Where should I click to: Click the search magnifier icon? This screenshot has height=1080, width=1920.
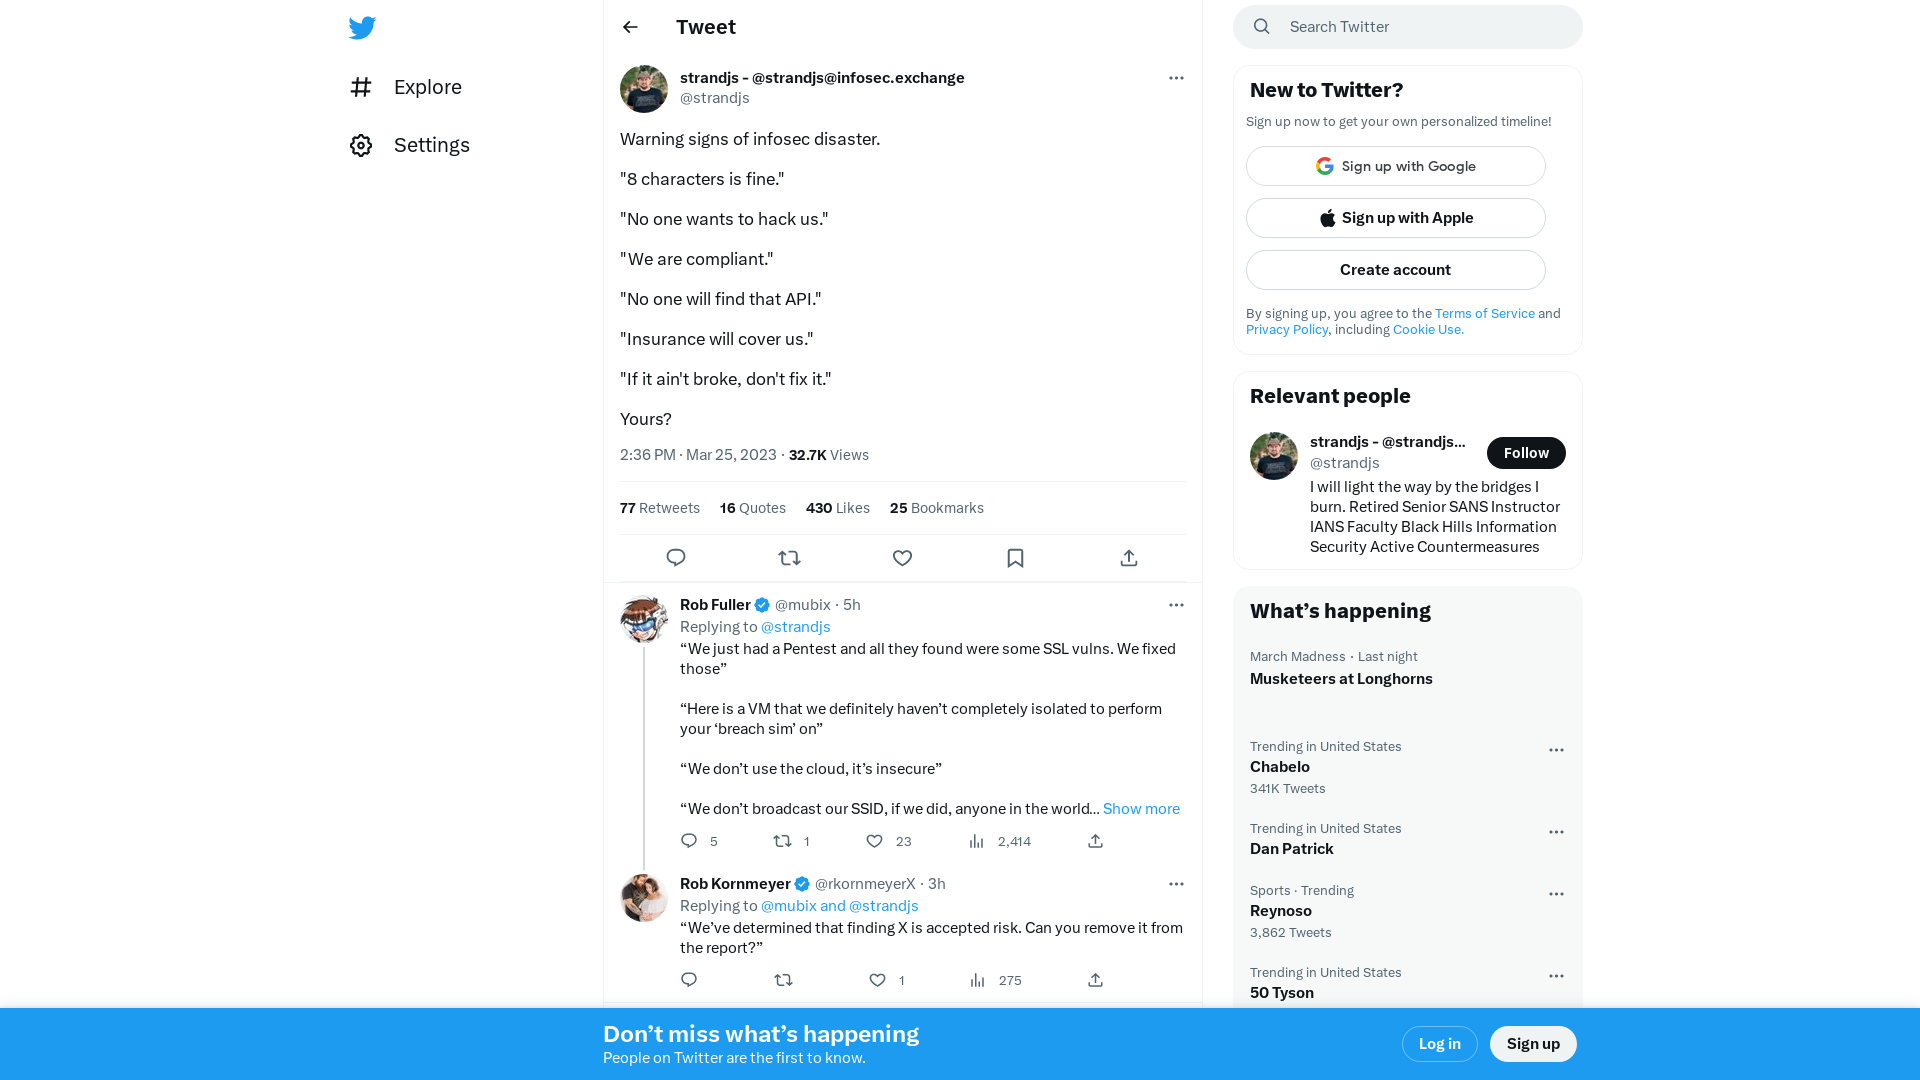coord(1262,26)
